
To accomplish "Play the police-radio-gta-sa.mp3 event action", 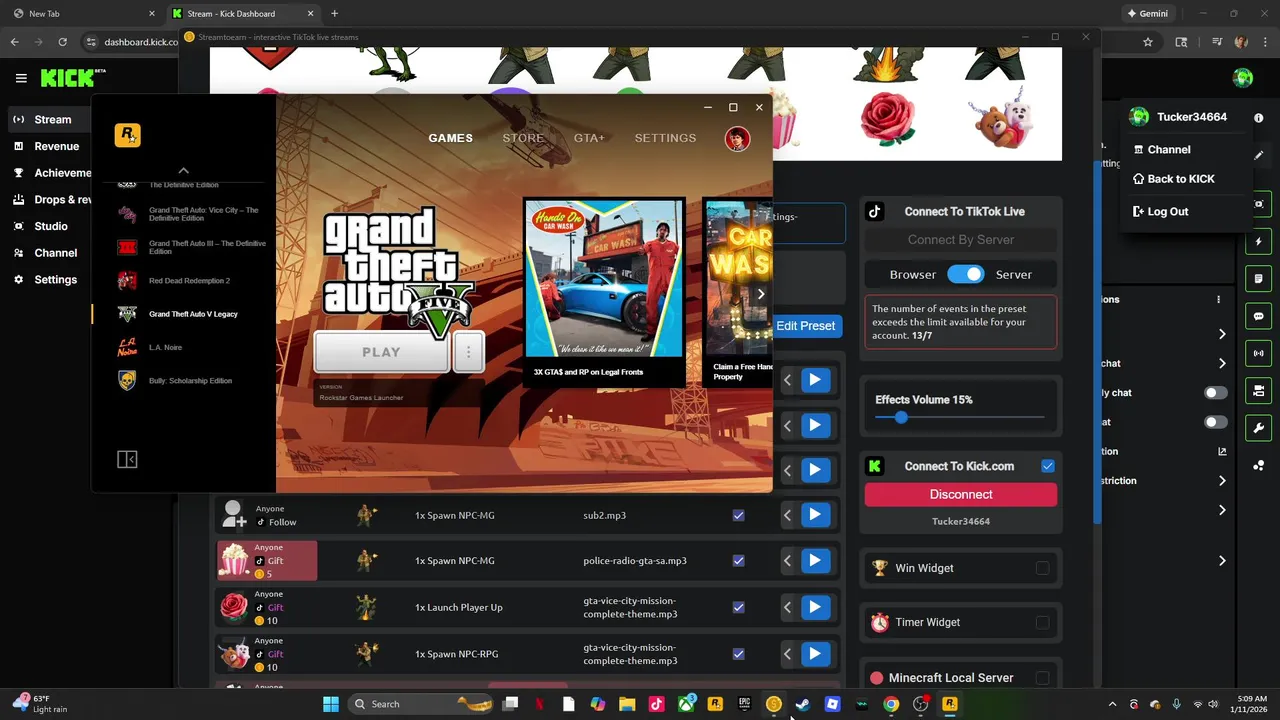I will [815, 561].
